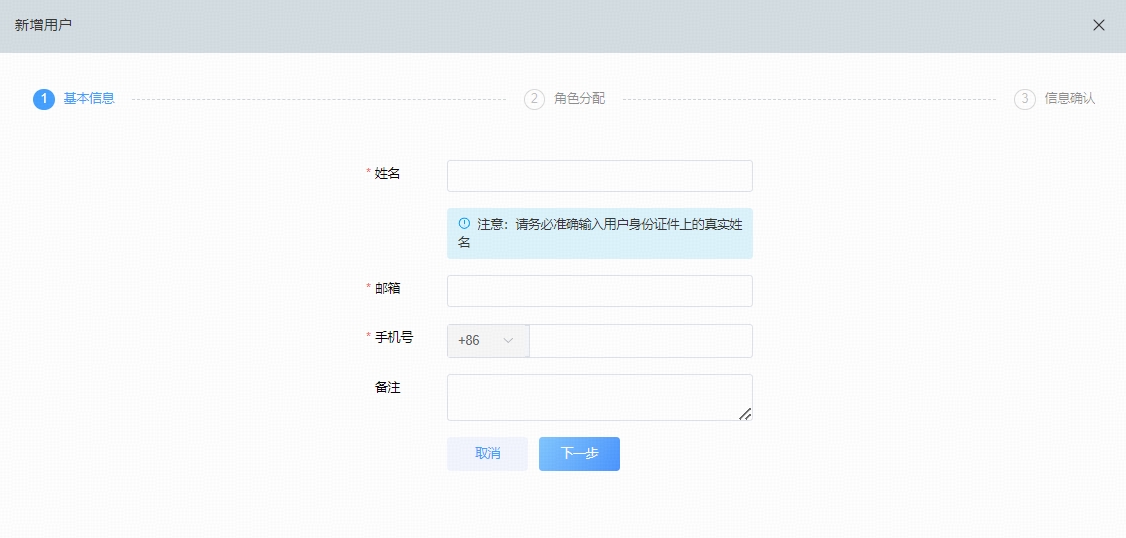
Task: Click the 基本信息 step label
Action: click(x=89, y=98)
